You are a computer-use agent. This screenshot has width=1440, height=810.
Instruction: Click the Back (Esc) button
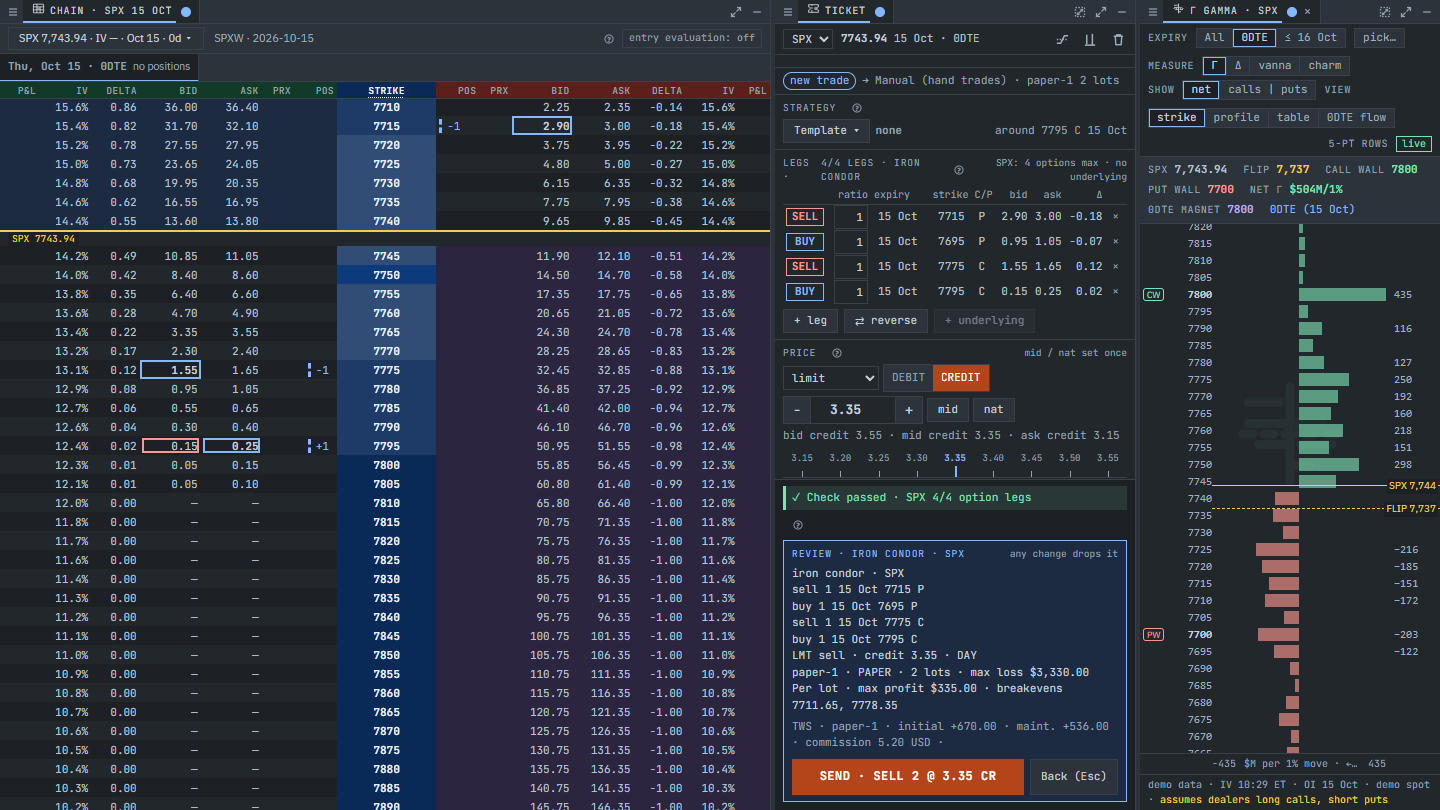pyautogui.click(x=1074, y=777)
